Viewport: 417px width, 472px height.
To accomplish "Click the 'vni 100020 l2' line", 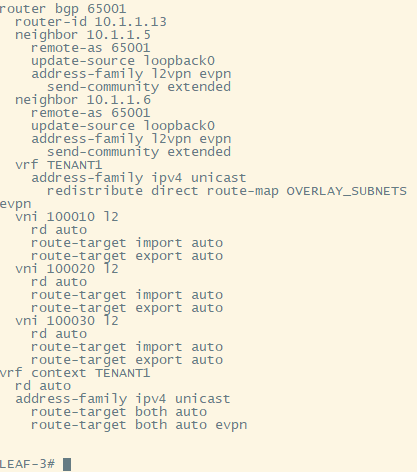I will [67, 269].
